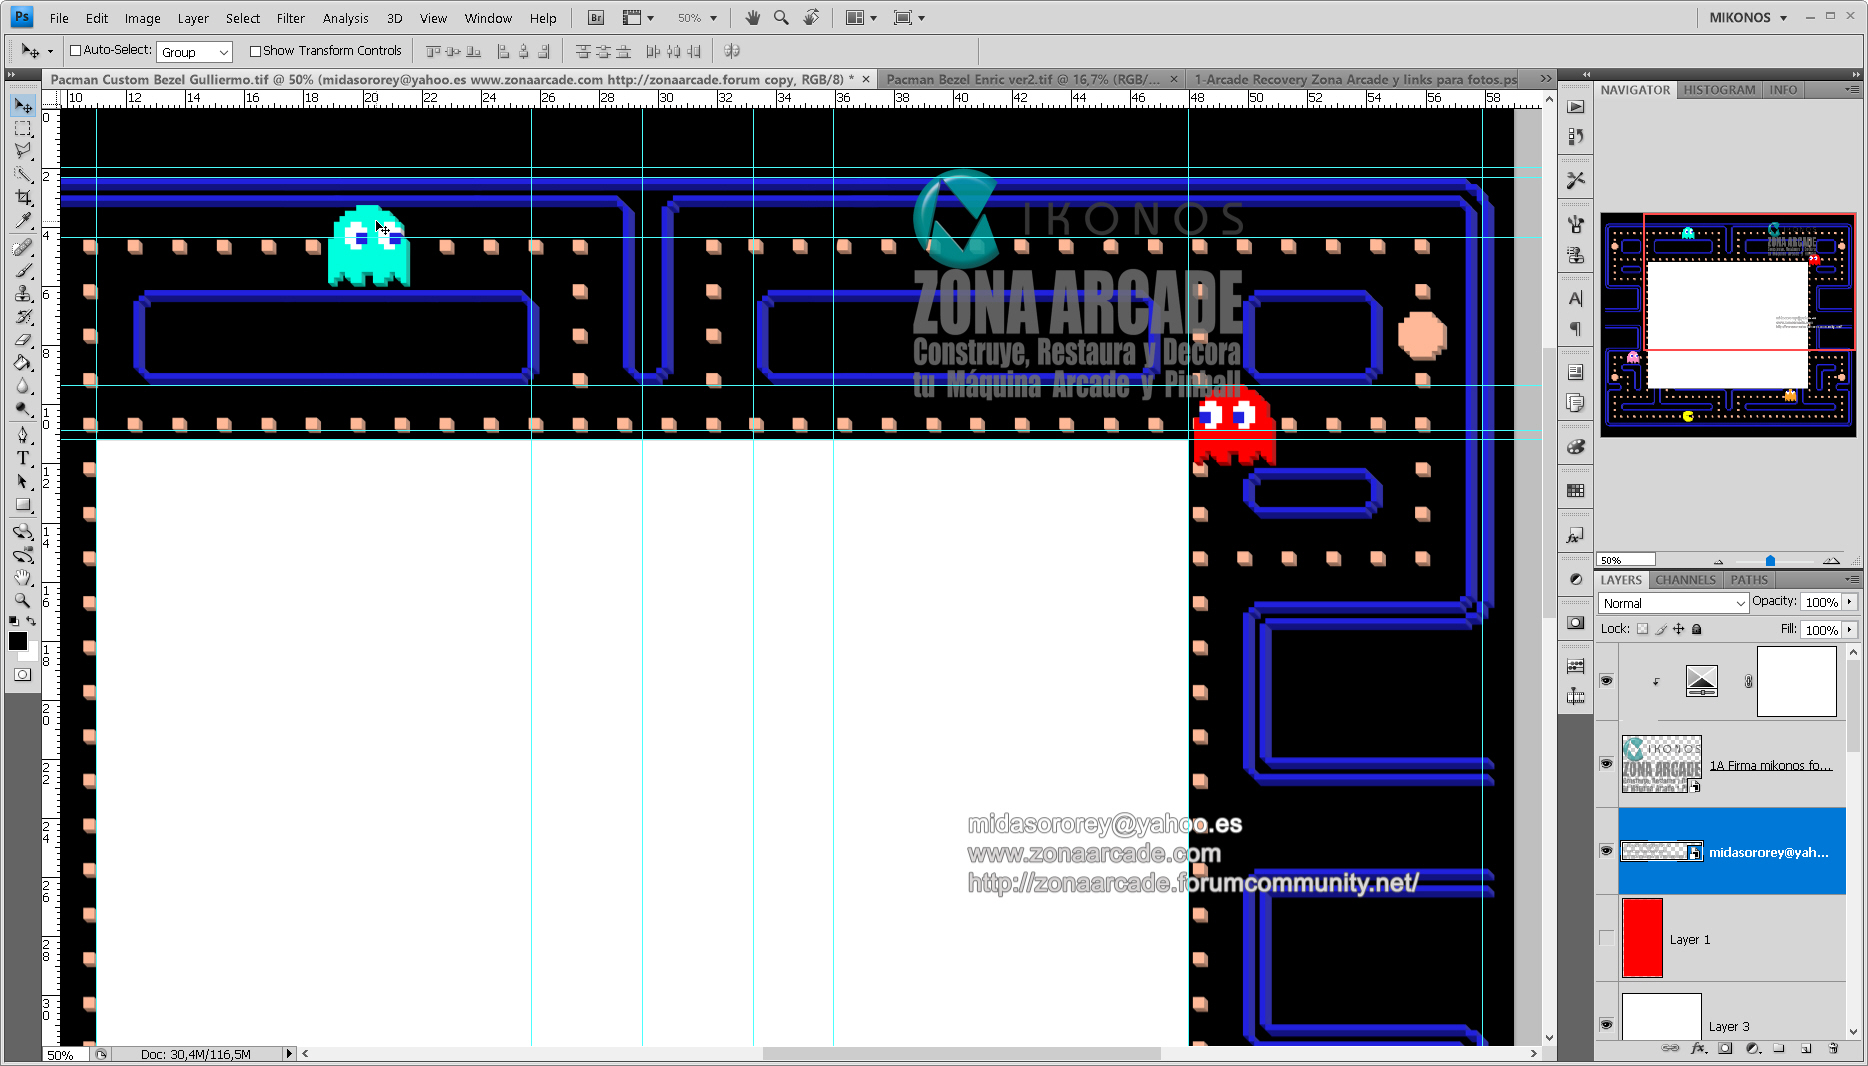Click the Create new layer icon
Viewport: 1868px width, 1066px height.
[x=1804, y=1049]
